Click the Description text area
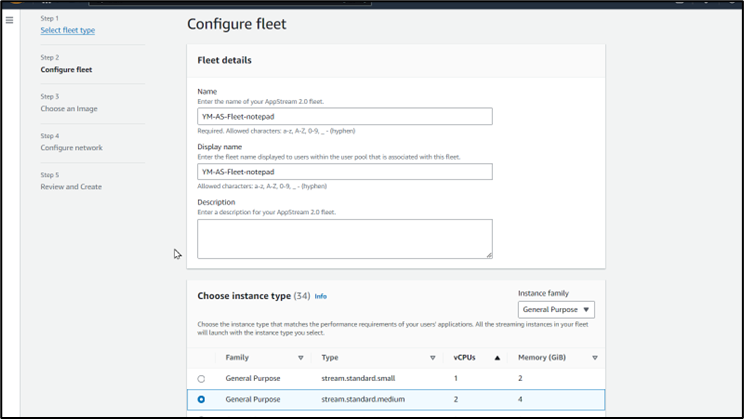The image size is (744, 419). pyautogui.click(x=345, y=239)
